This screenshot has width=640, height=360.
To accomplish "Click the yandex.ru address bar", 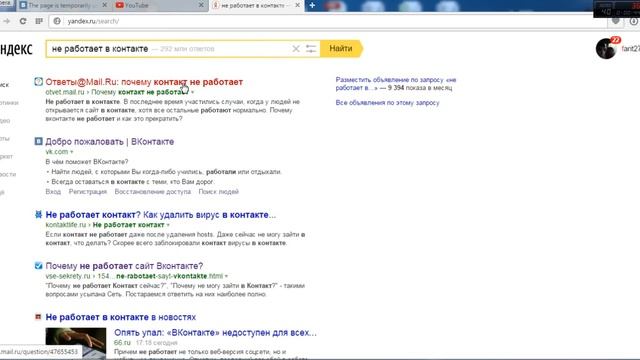I will tap(327, 21).
